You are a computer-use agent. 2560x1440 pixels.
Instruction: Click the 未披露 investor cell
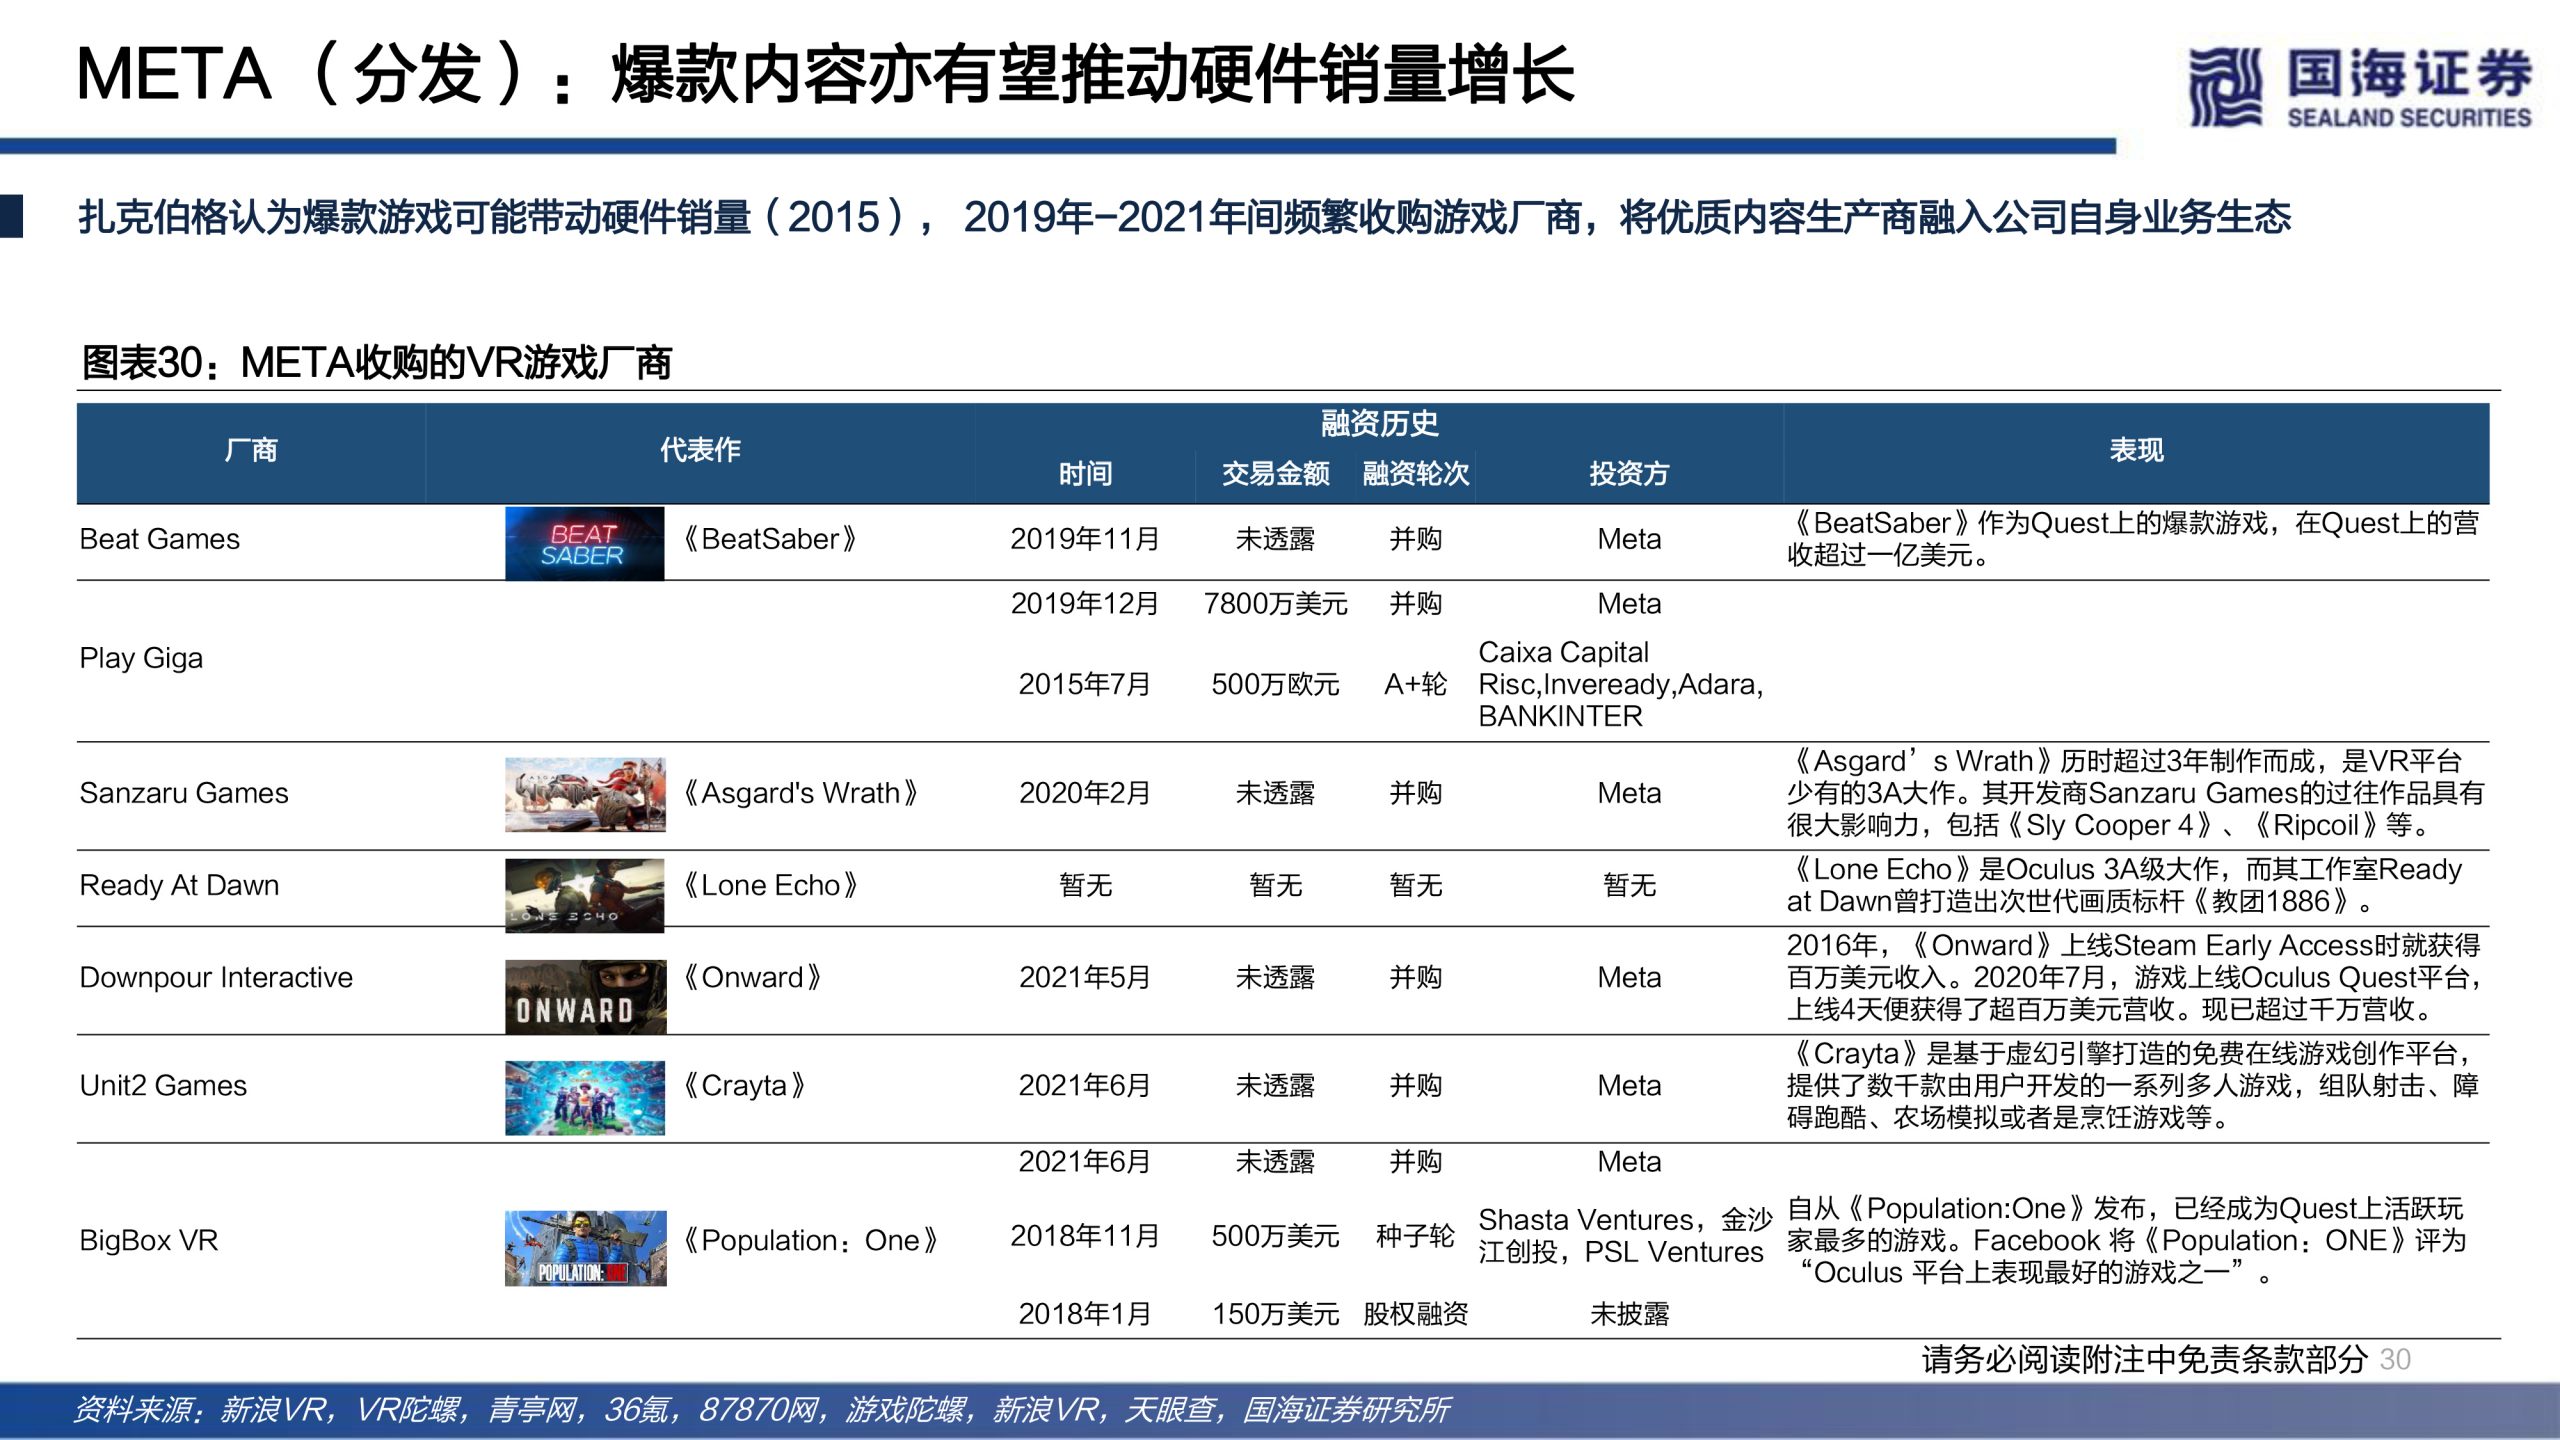click(1629, 1314)
